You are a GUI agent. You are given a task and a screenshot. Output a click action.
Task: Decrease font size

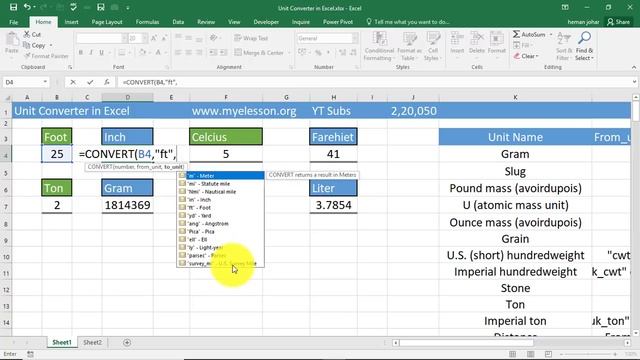point(164,38)
